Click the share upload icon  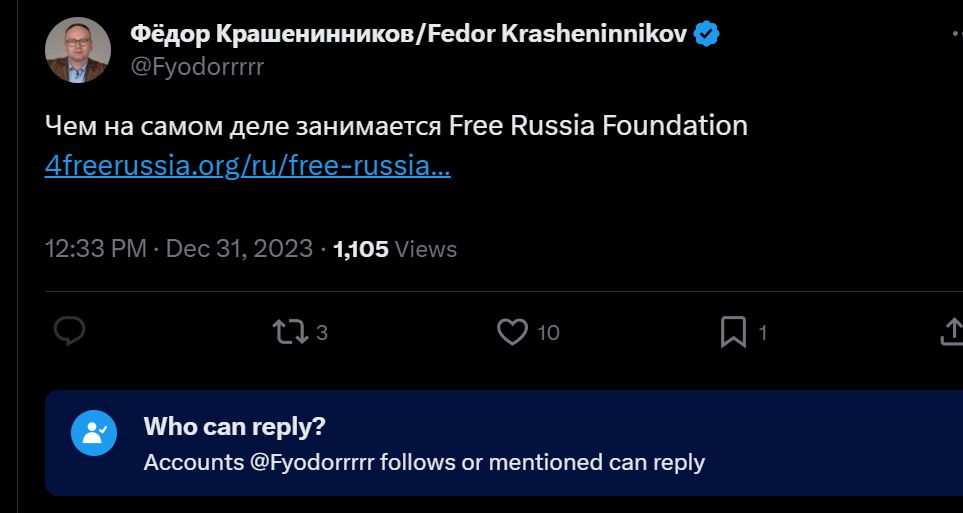(953, 332)
